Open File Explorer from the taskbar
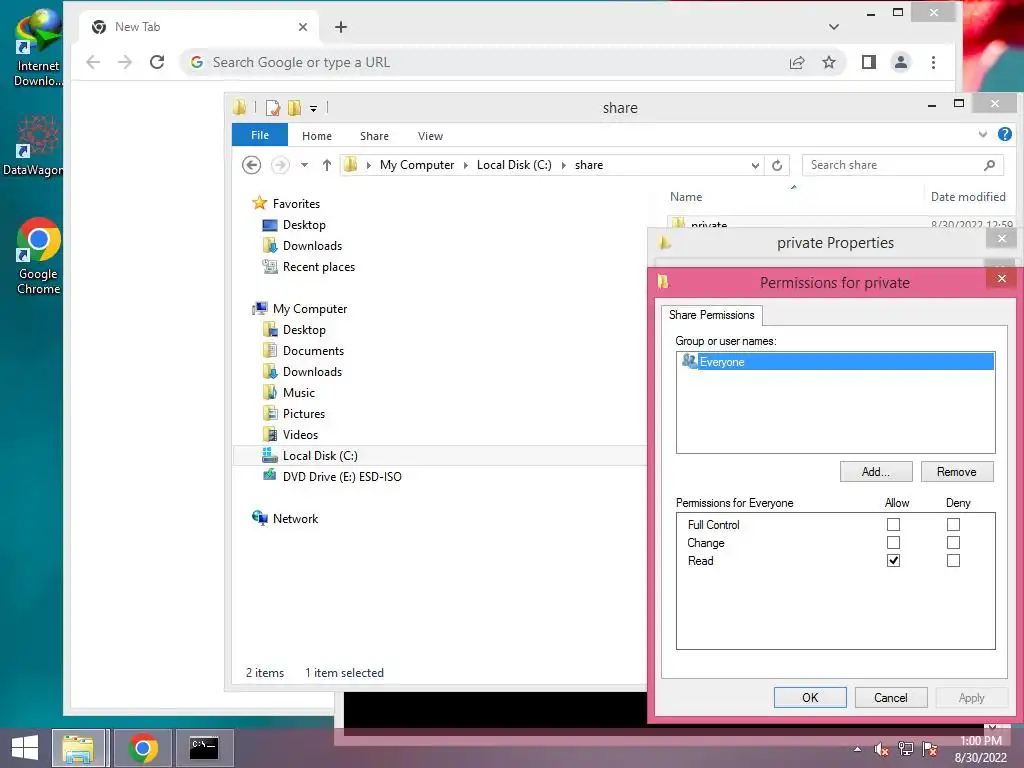This screenshot has height=768, width=1024. point(78,748)
